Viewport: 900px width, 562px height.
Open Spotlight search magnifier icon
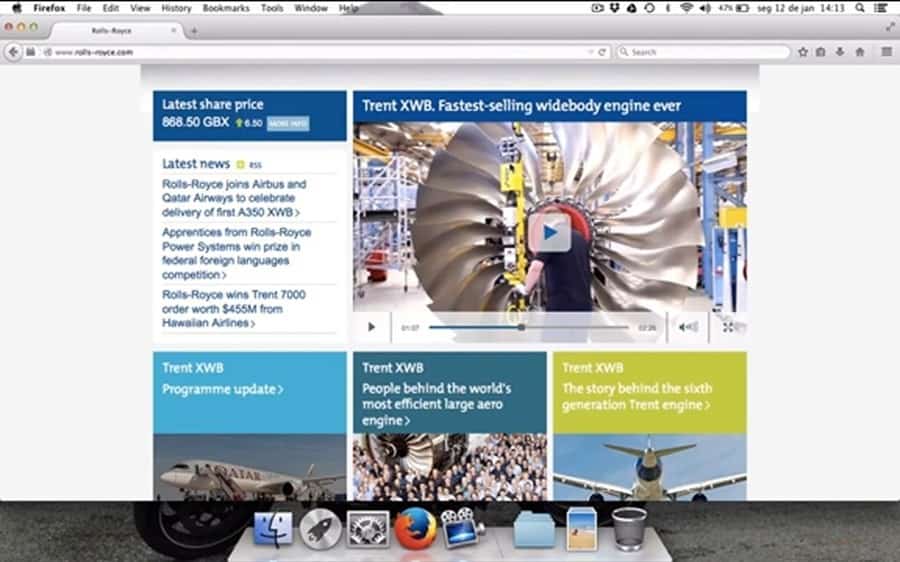pyautogui.click(x=860, y=8)
